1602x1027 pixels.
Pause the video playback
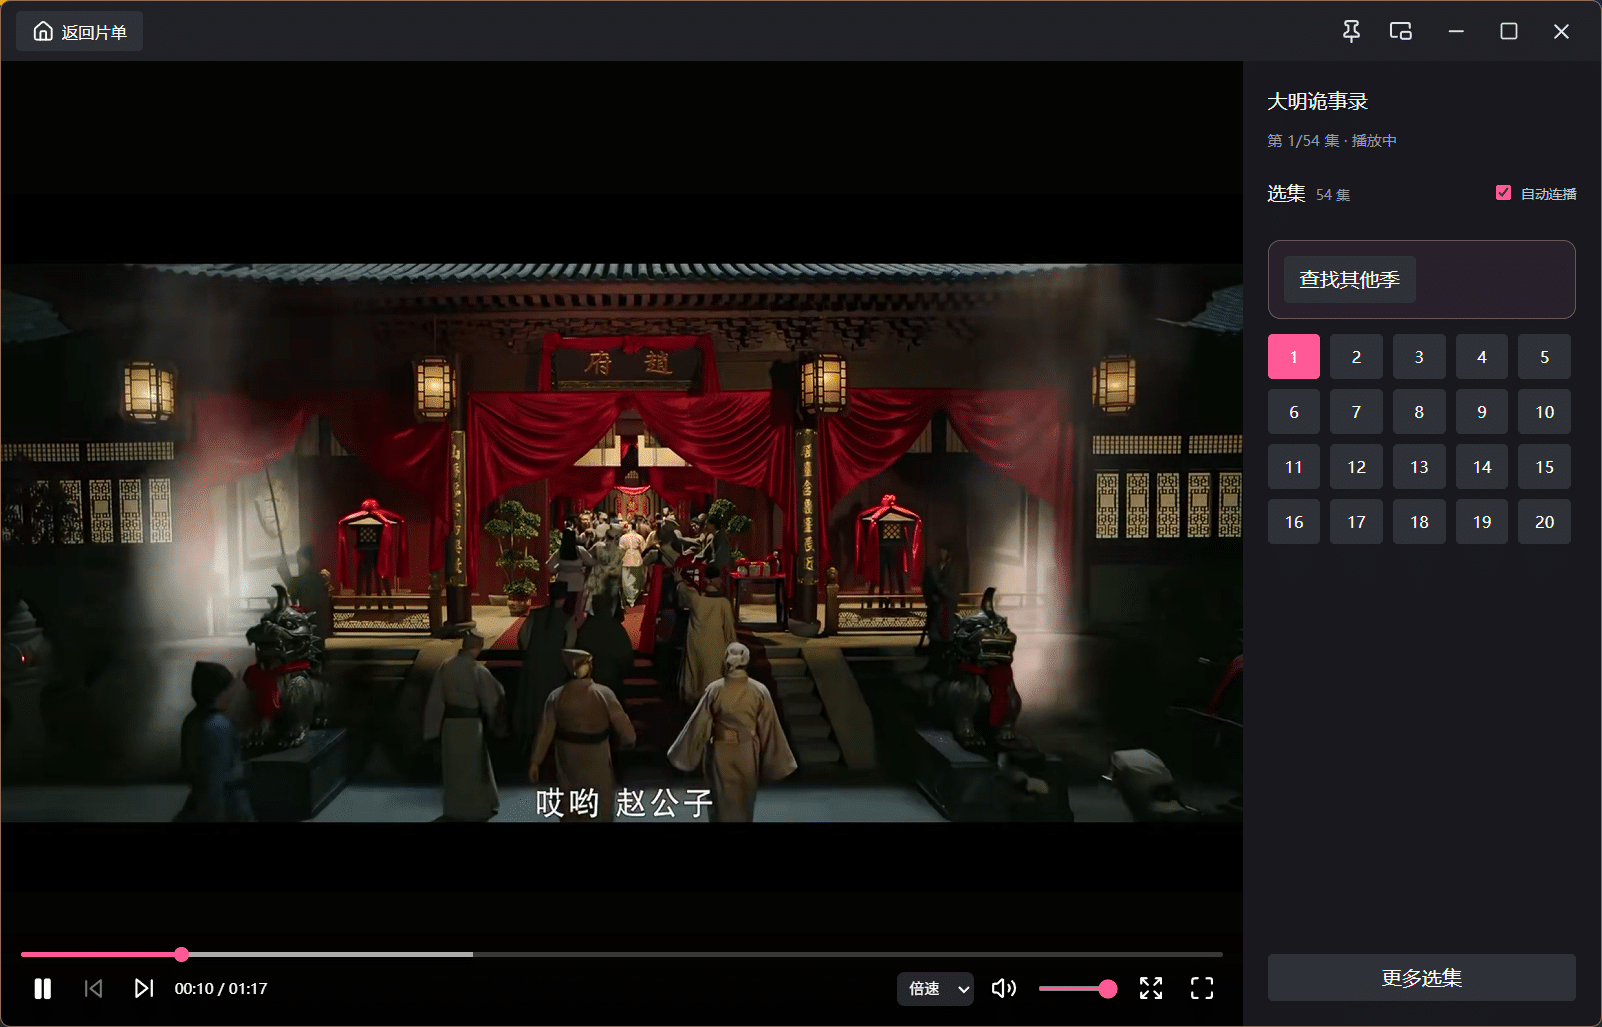tap(42, 988)
